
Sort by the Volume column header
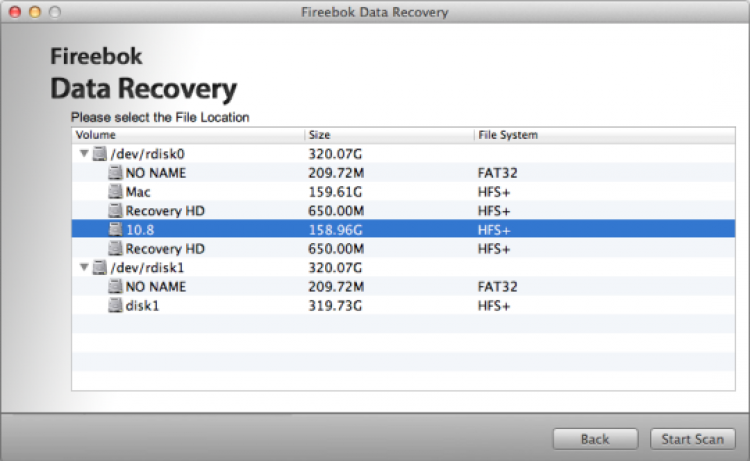pos(188,135)
